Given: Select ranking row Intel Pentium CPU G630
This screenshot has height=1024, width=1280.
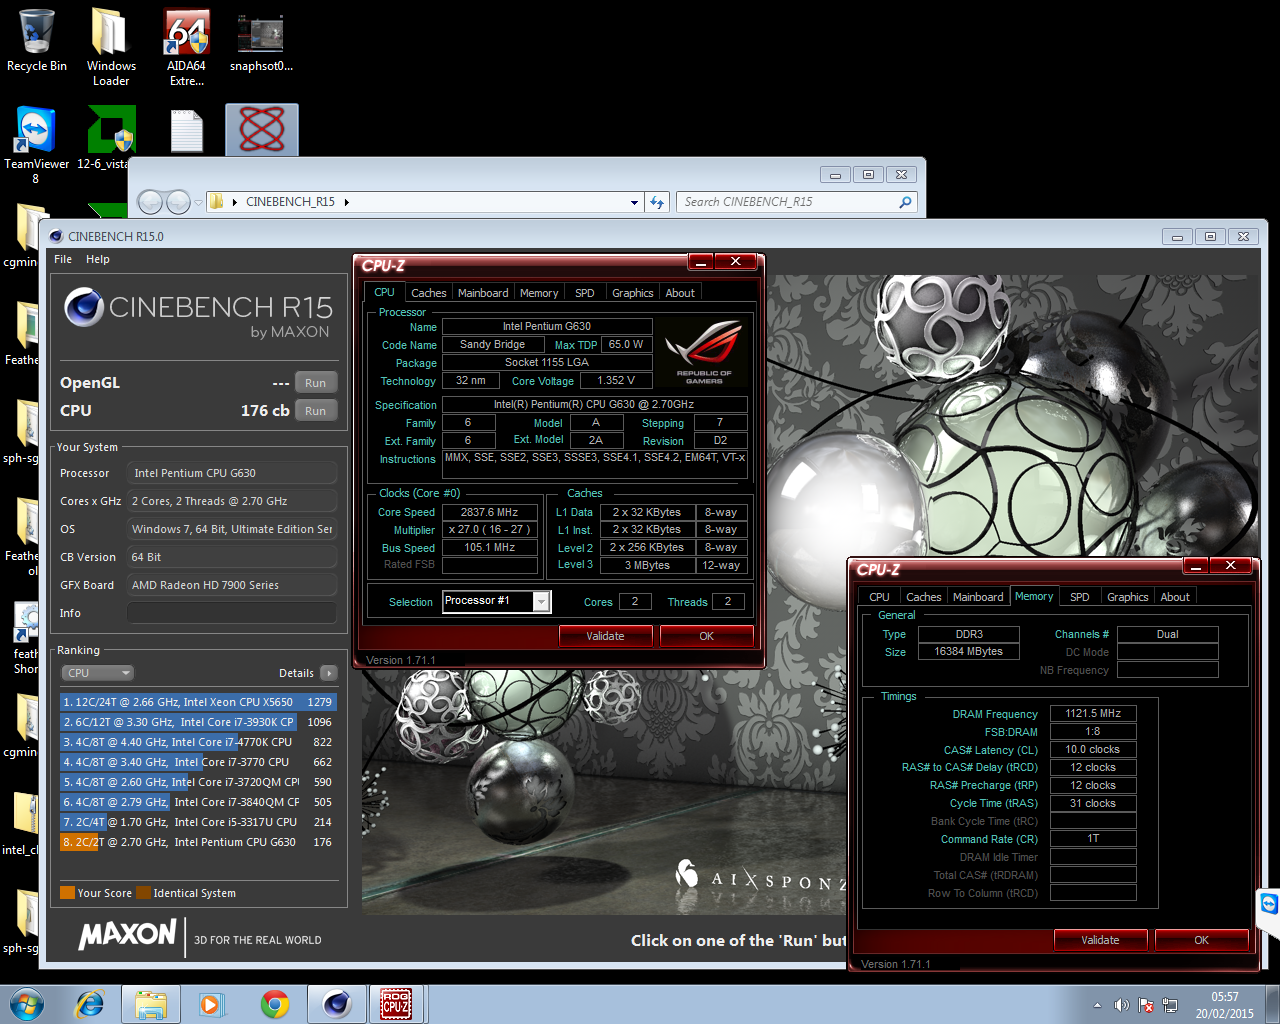Looking at the screenshot, I should (198, 842).
